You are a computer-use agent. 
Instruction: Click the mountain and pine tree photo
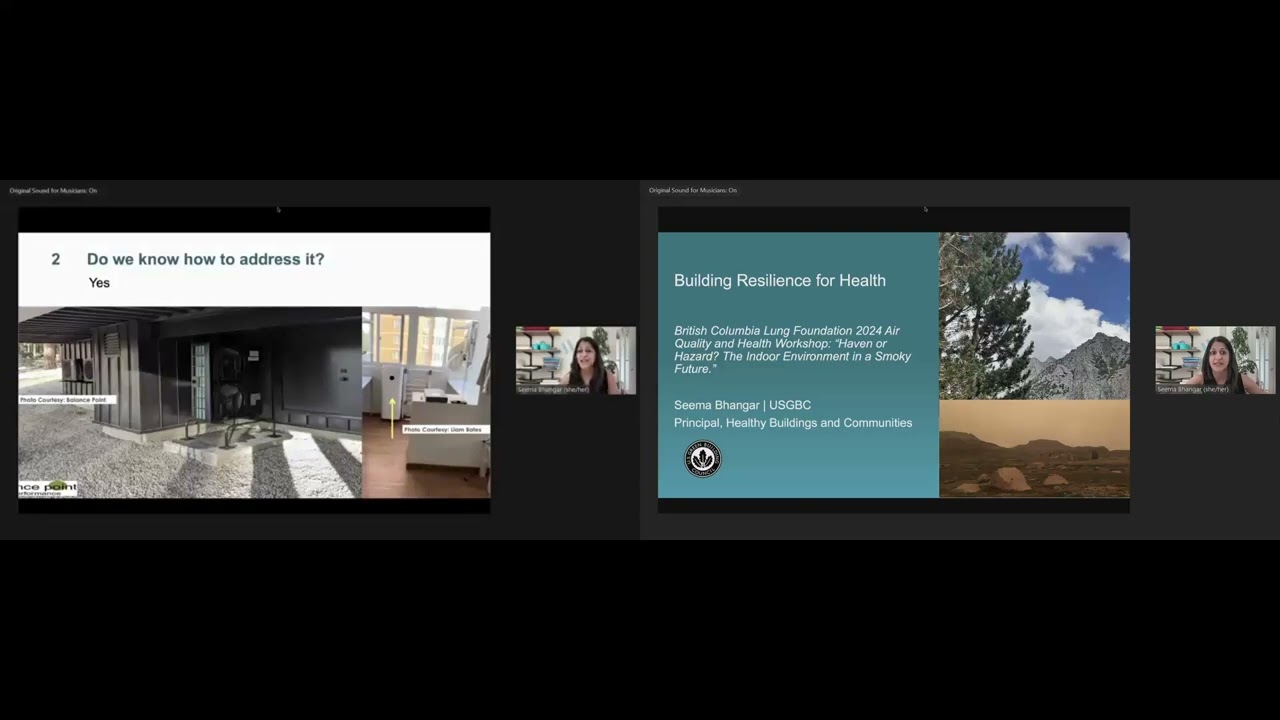pos(1034,316)
